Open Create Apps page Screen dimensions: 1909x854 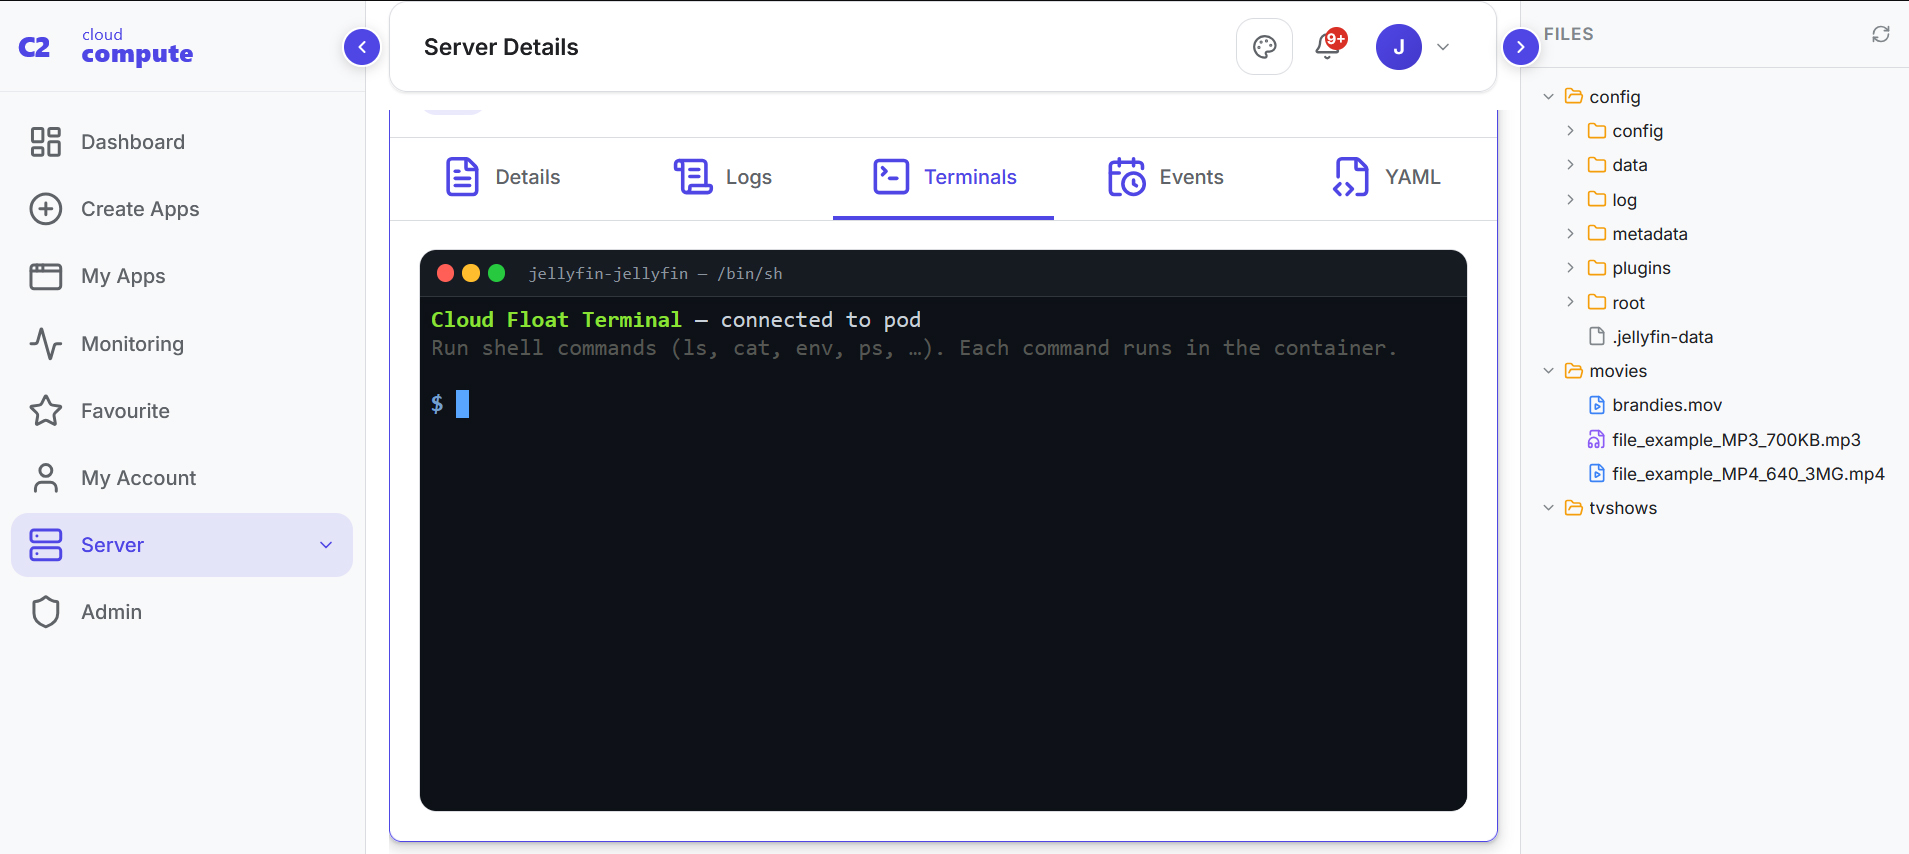pos(182,209)
